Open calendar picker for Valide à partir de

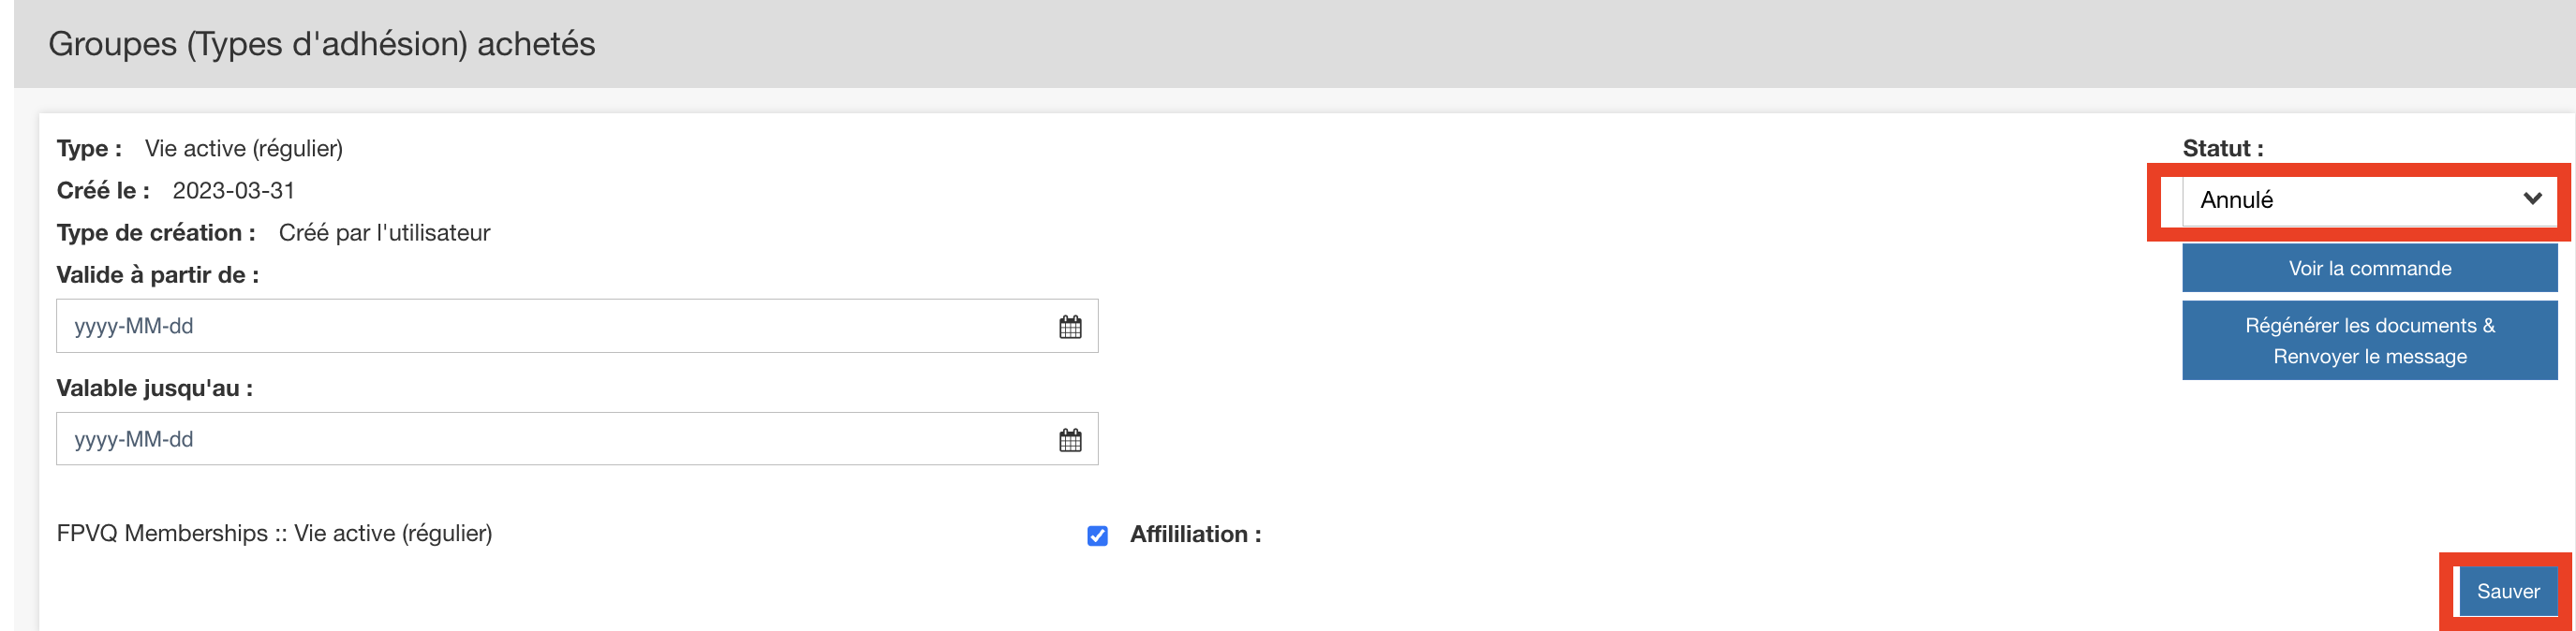1069,327
